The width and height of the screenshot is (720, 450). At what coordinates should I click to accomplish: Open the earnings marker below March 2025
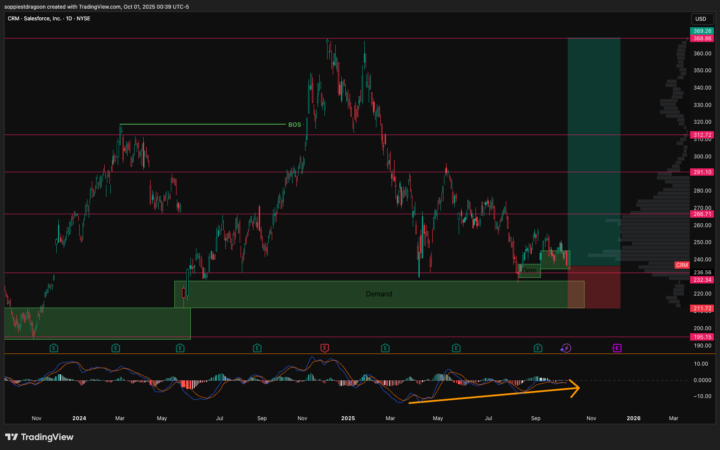386,347
